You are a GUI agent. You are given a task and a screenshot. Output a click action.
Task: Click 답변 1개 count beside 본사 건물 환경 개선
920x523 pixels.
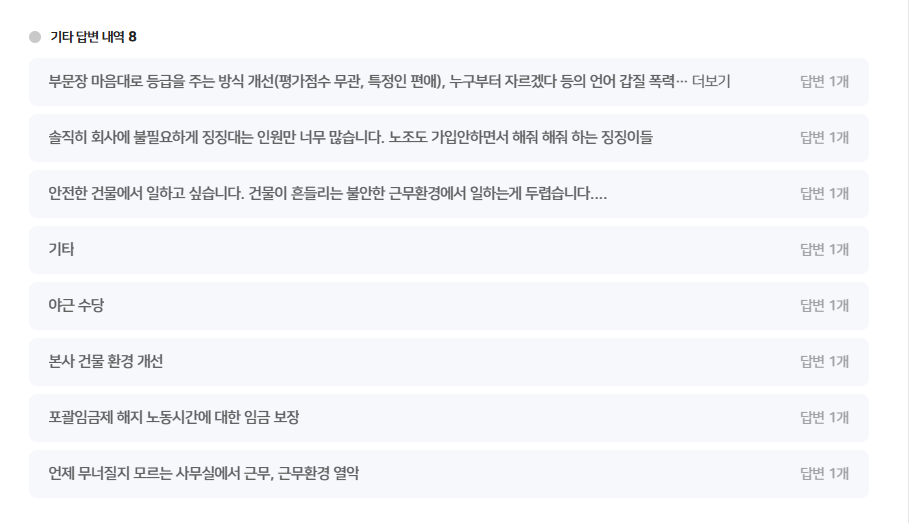(824, 361)
